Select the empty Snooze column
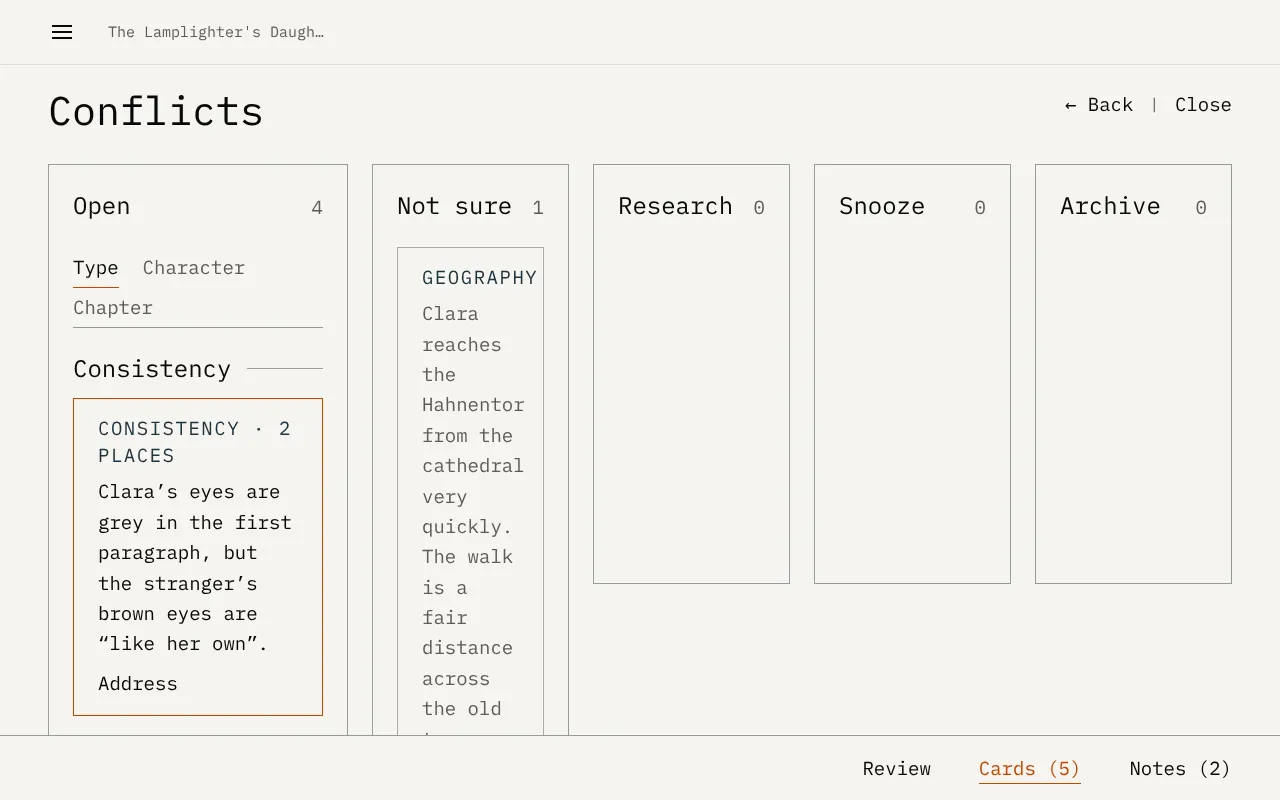This screenshot has height=800, width=1280. point(912,374)
